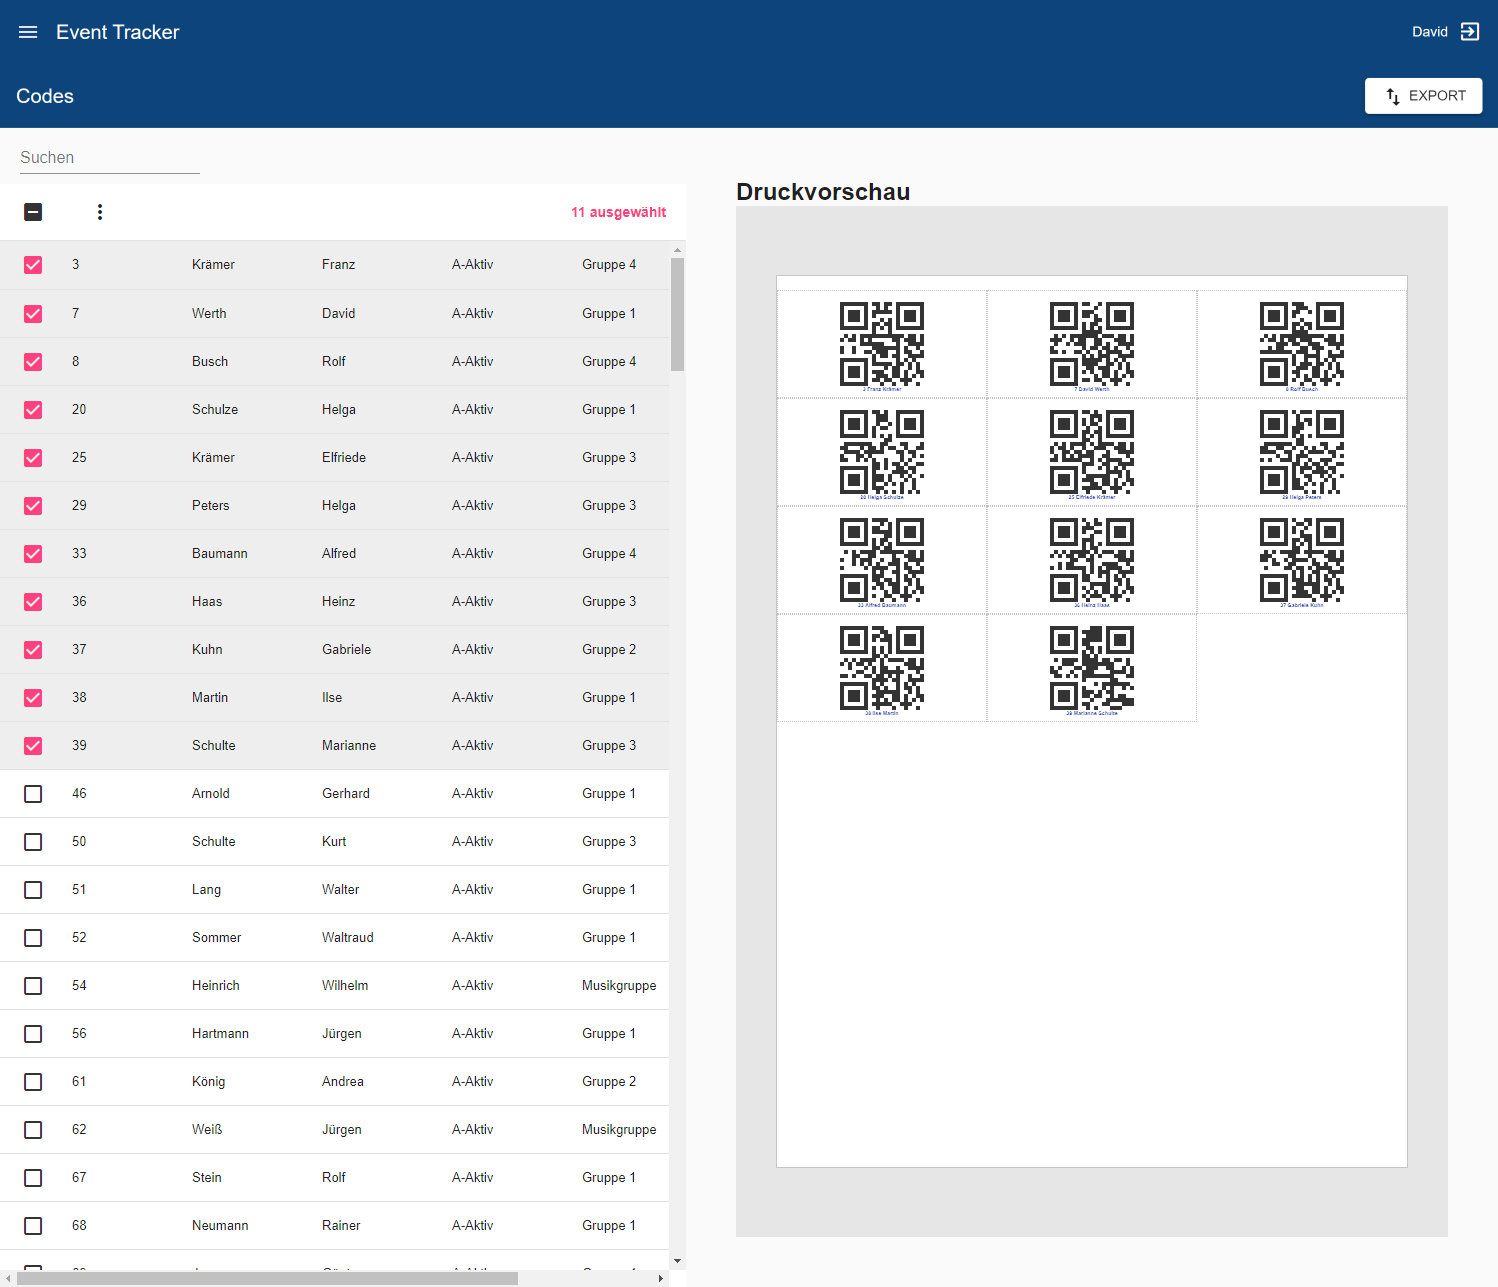The width and height of the screenshot is (1498, 1287).
Task: Click the QR code for Marianne Schulte
Action: pyautogui.click(x=1092, y=668)
